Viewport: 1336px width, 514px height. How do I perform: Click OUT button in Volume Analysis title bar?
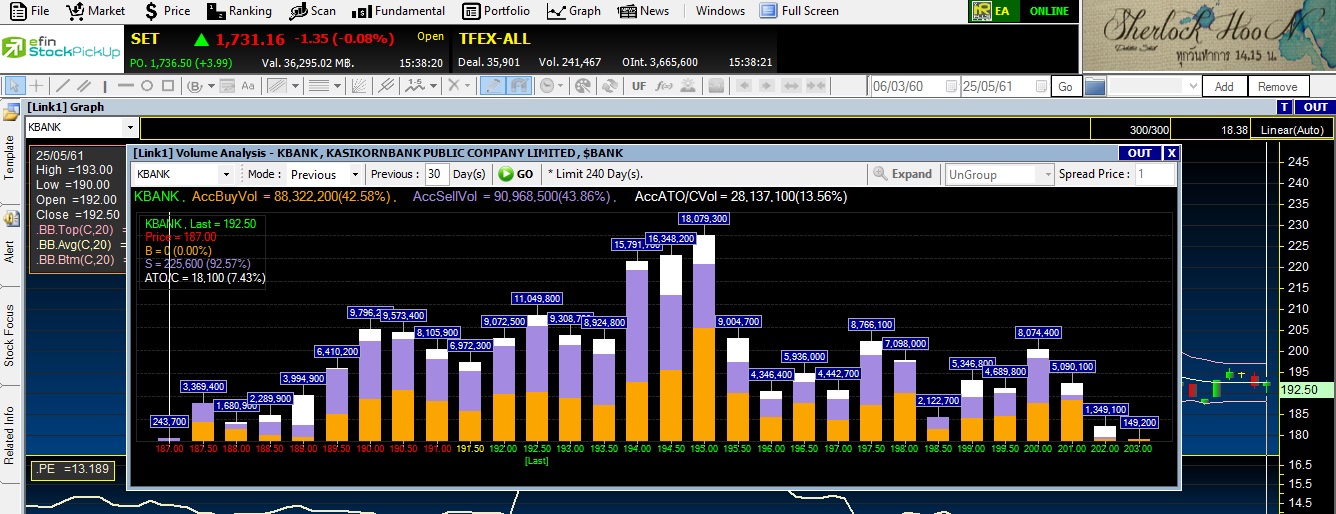[x=1140, y=153]
